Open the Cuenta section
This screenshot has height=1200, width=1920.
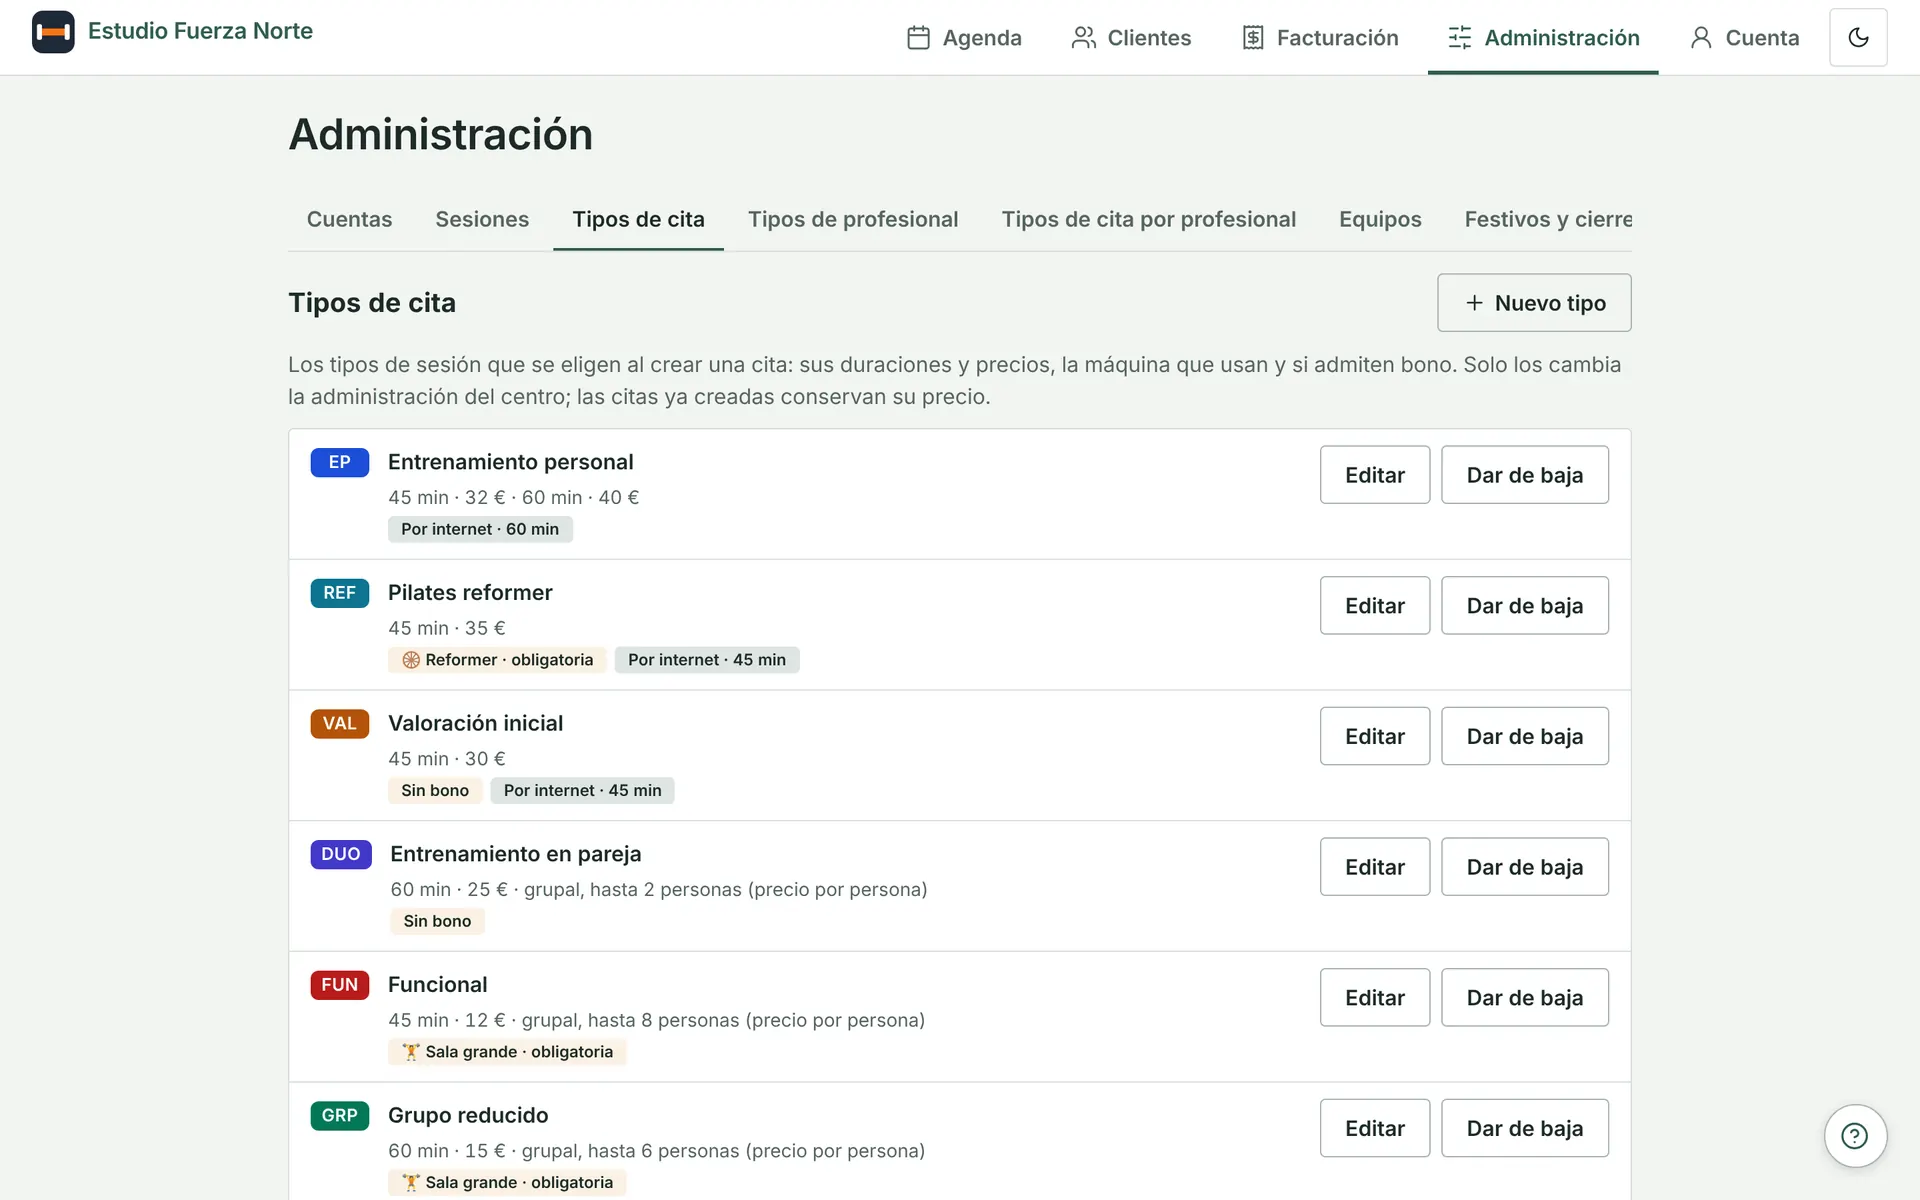[1744, 38]
